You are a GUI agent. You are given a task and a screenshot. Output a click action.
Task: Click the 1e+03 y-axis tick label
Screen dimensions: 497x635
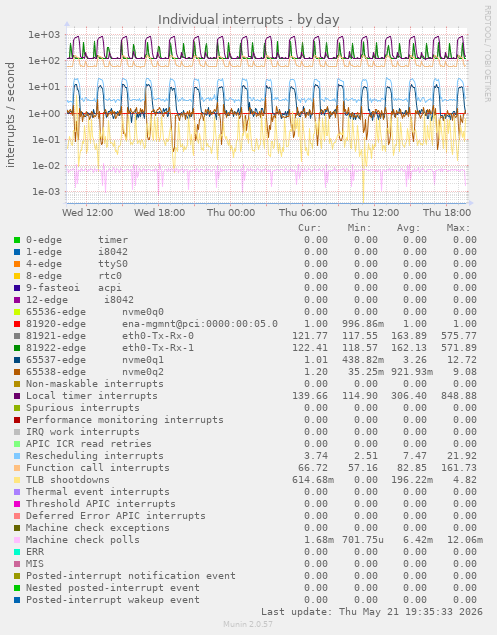coord(44,35)
